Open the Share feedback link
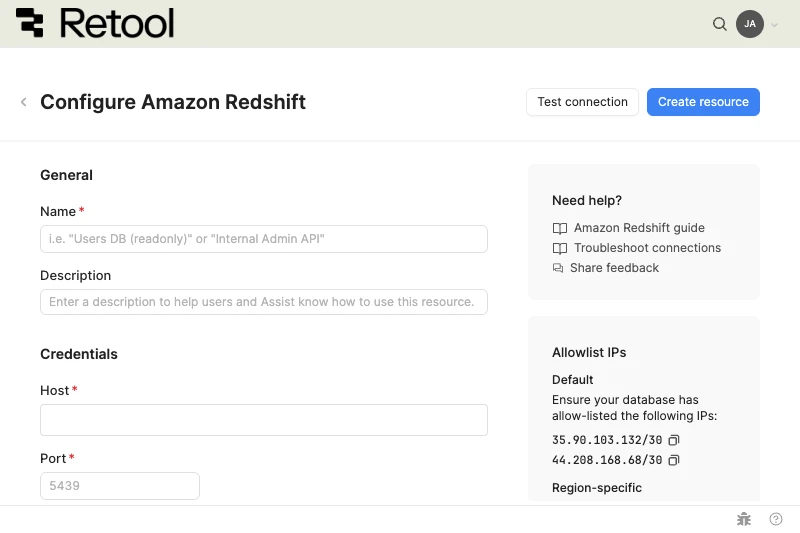This screenshot has width=800, height=533. click(614, 268)
